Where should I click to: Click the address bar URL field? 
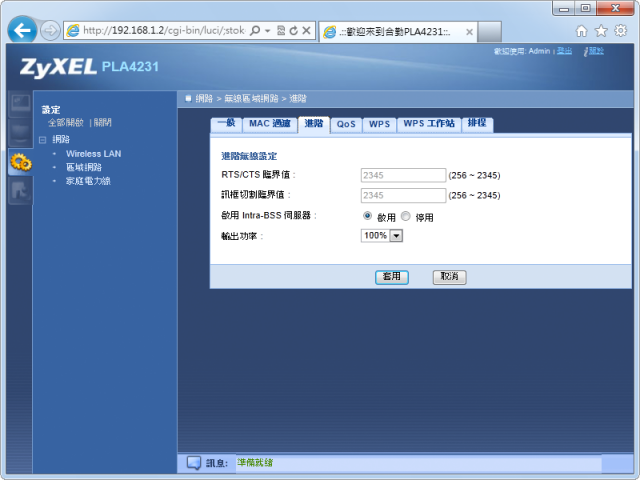coord(164,31)
